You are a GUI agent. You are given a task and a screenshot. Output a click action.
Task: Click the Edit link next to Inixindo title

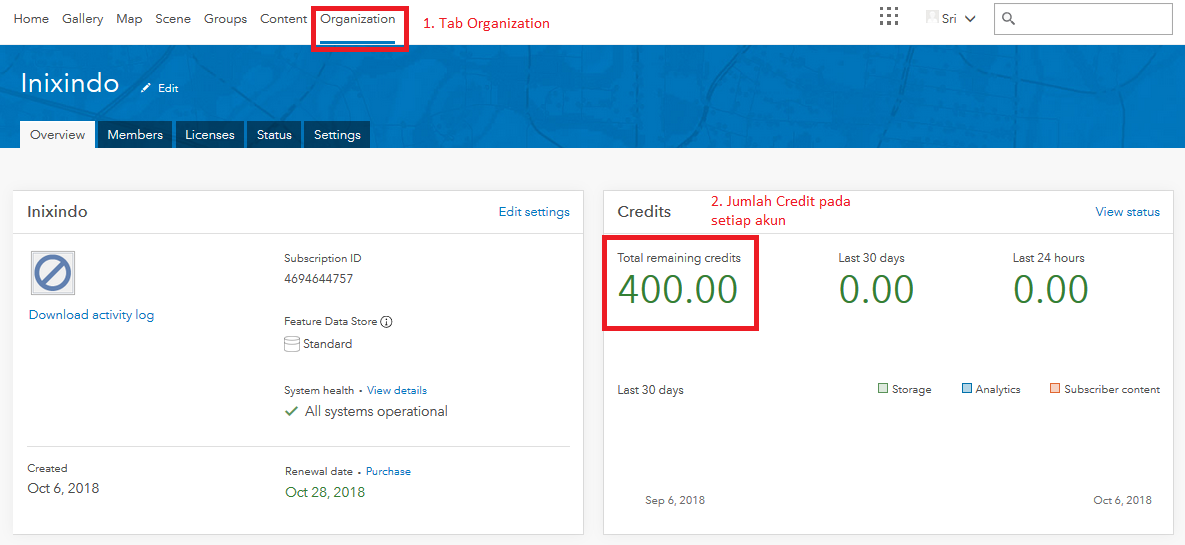click(x=168, y=88)
